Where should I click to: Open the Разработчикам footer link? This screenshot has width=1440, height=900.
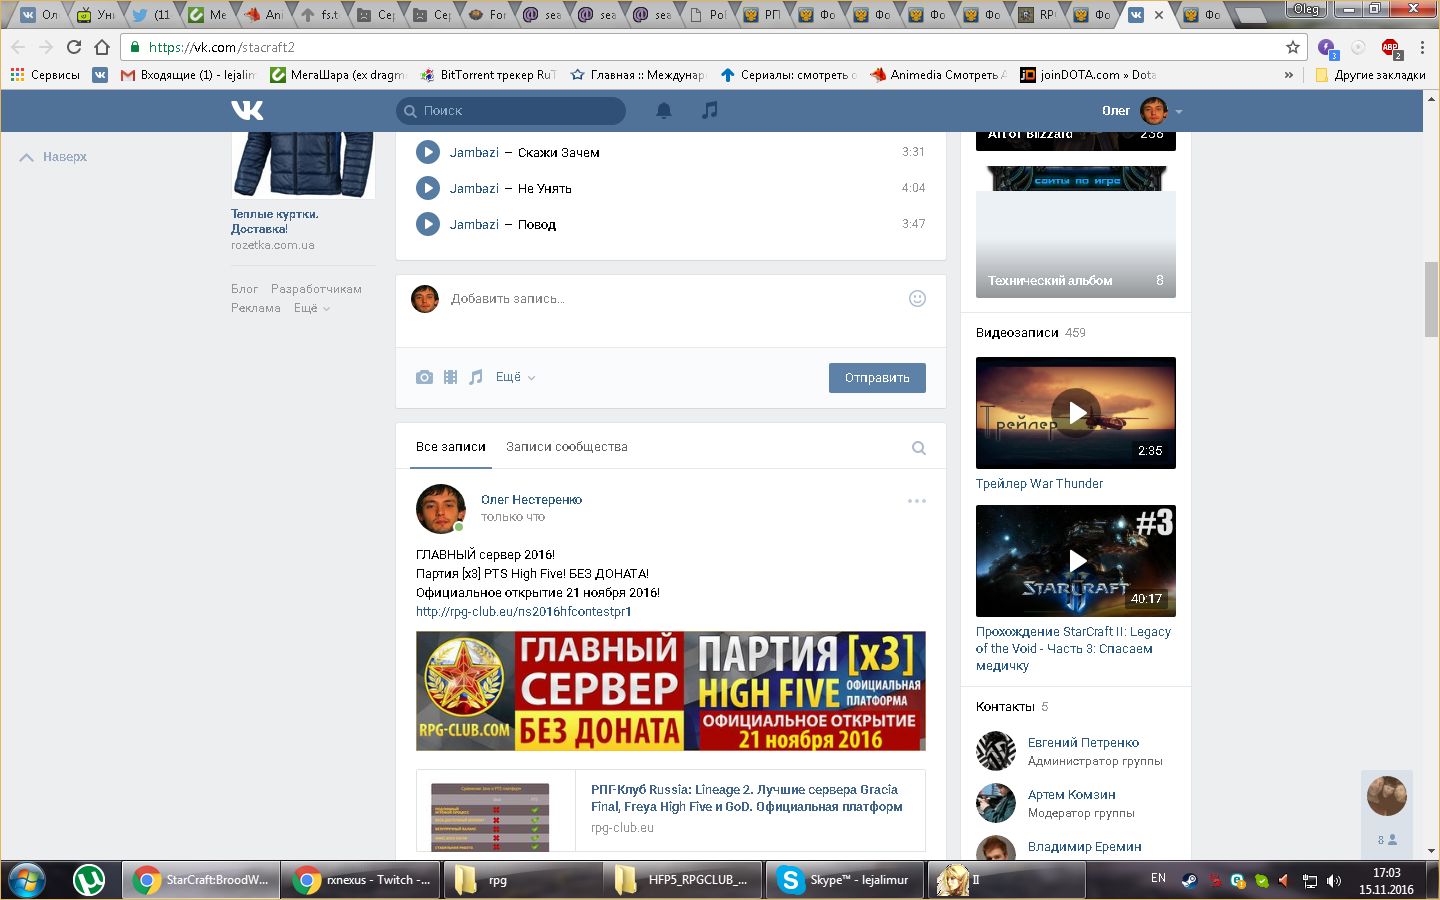click(x=316, y=289)
